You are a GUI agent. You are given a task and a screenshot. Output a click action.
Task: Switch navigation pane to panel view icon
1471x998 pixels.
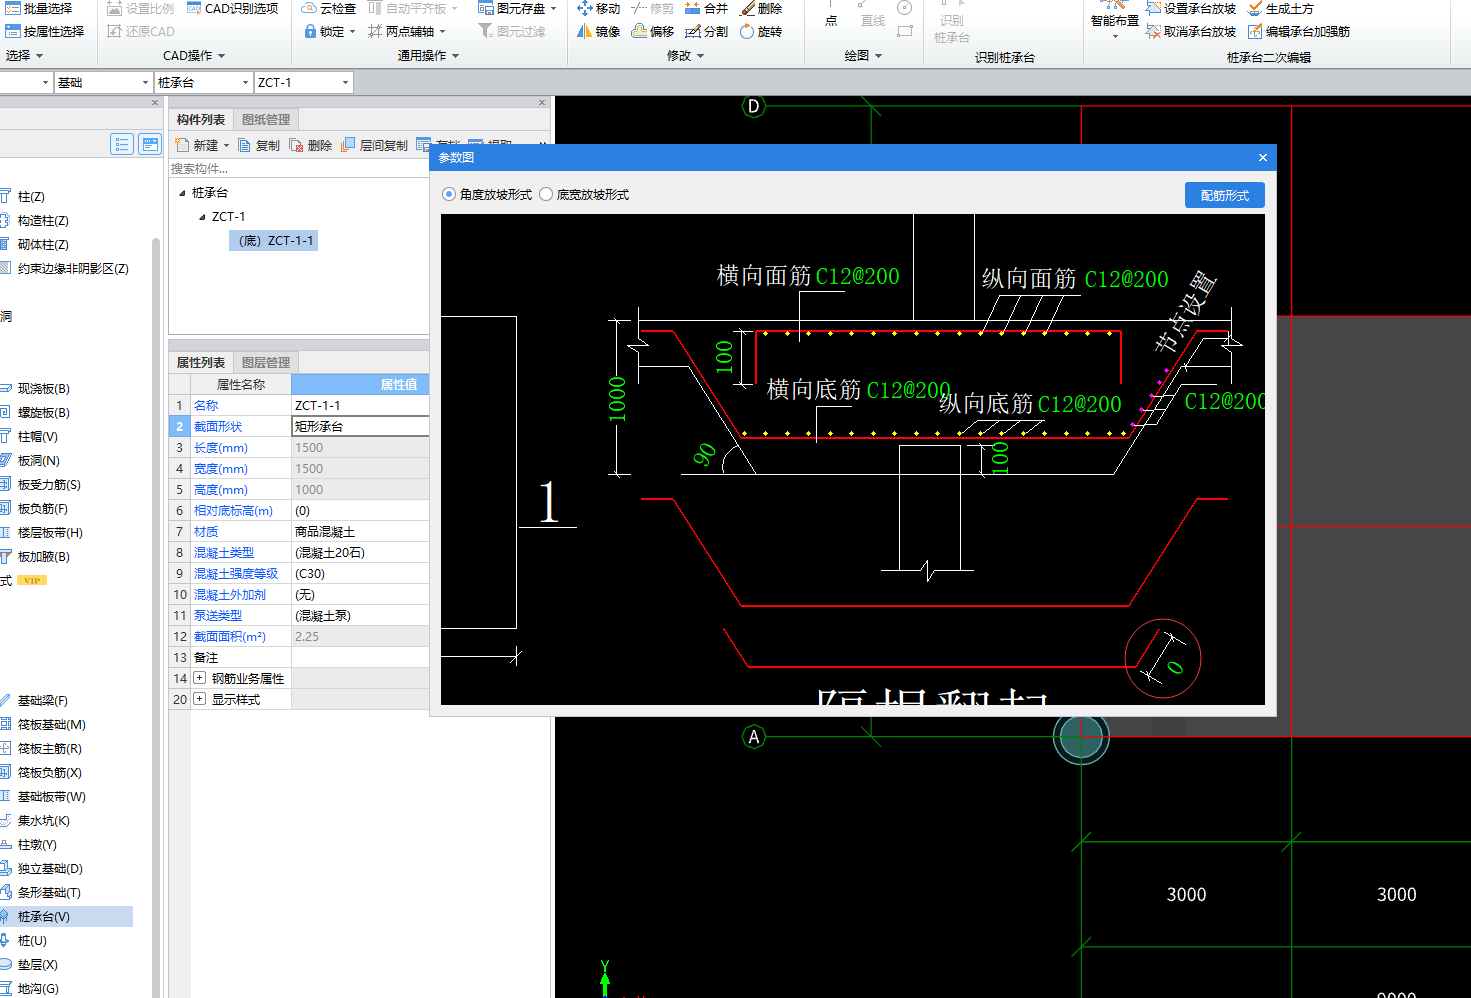pos(150,144)
